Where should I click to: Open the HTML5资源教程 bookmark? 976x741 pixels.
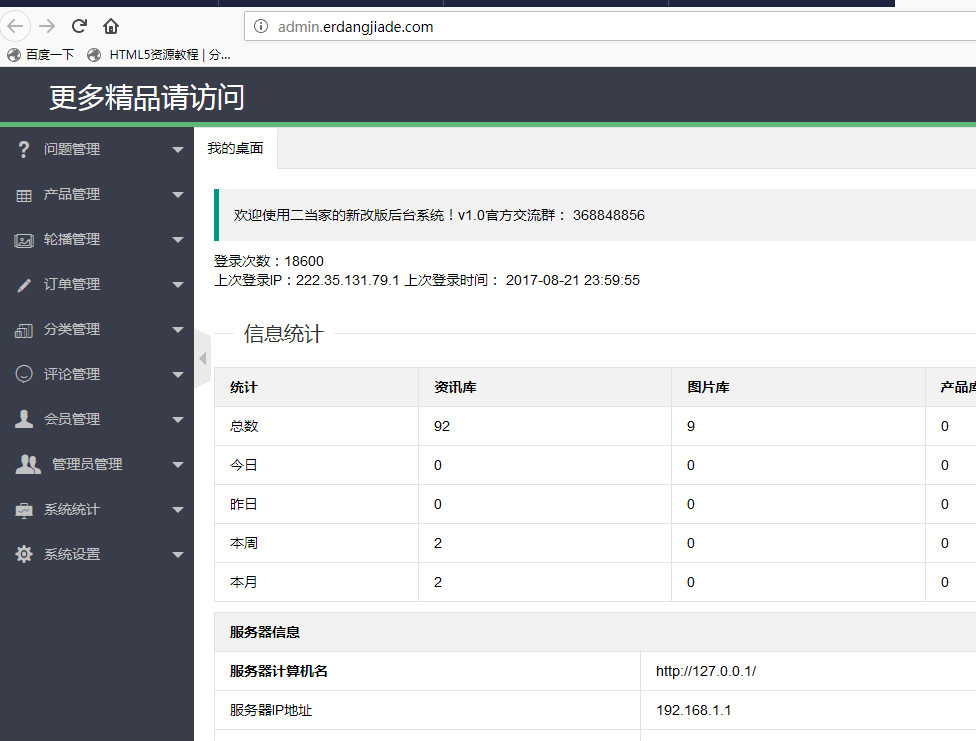[x=159, y=55]
